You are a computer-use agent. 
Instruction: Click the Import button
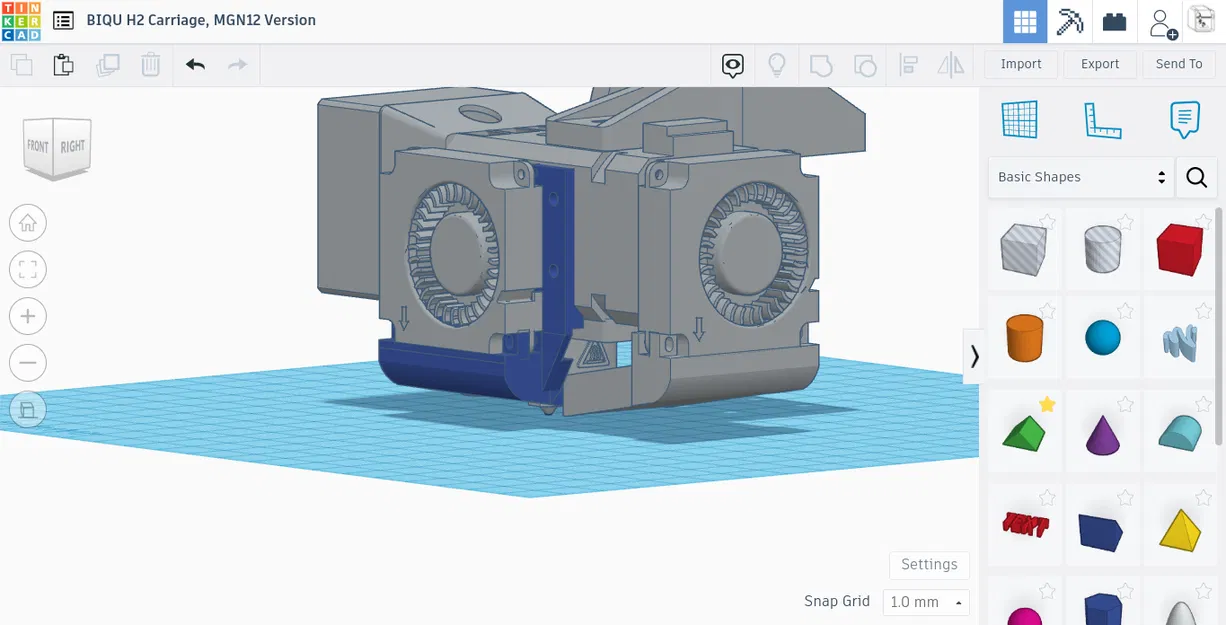tap(1021, 64)
